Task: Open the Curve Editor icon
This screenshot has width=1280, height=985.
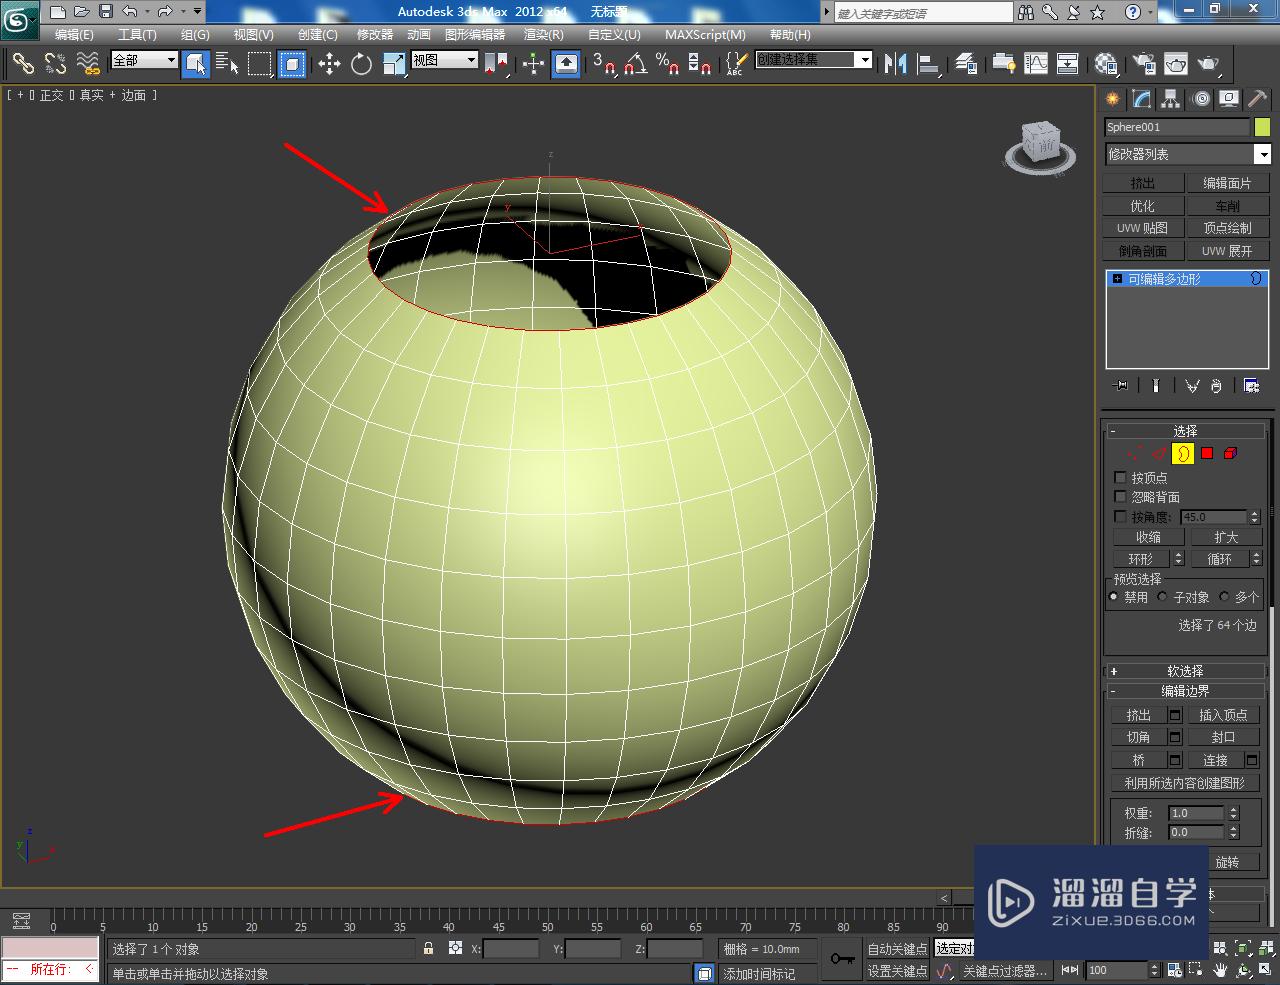Action: click(x=1035, y=64)
